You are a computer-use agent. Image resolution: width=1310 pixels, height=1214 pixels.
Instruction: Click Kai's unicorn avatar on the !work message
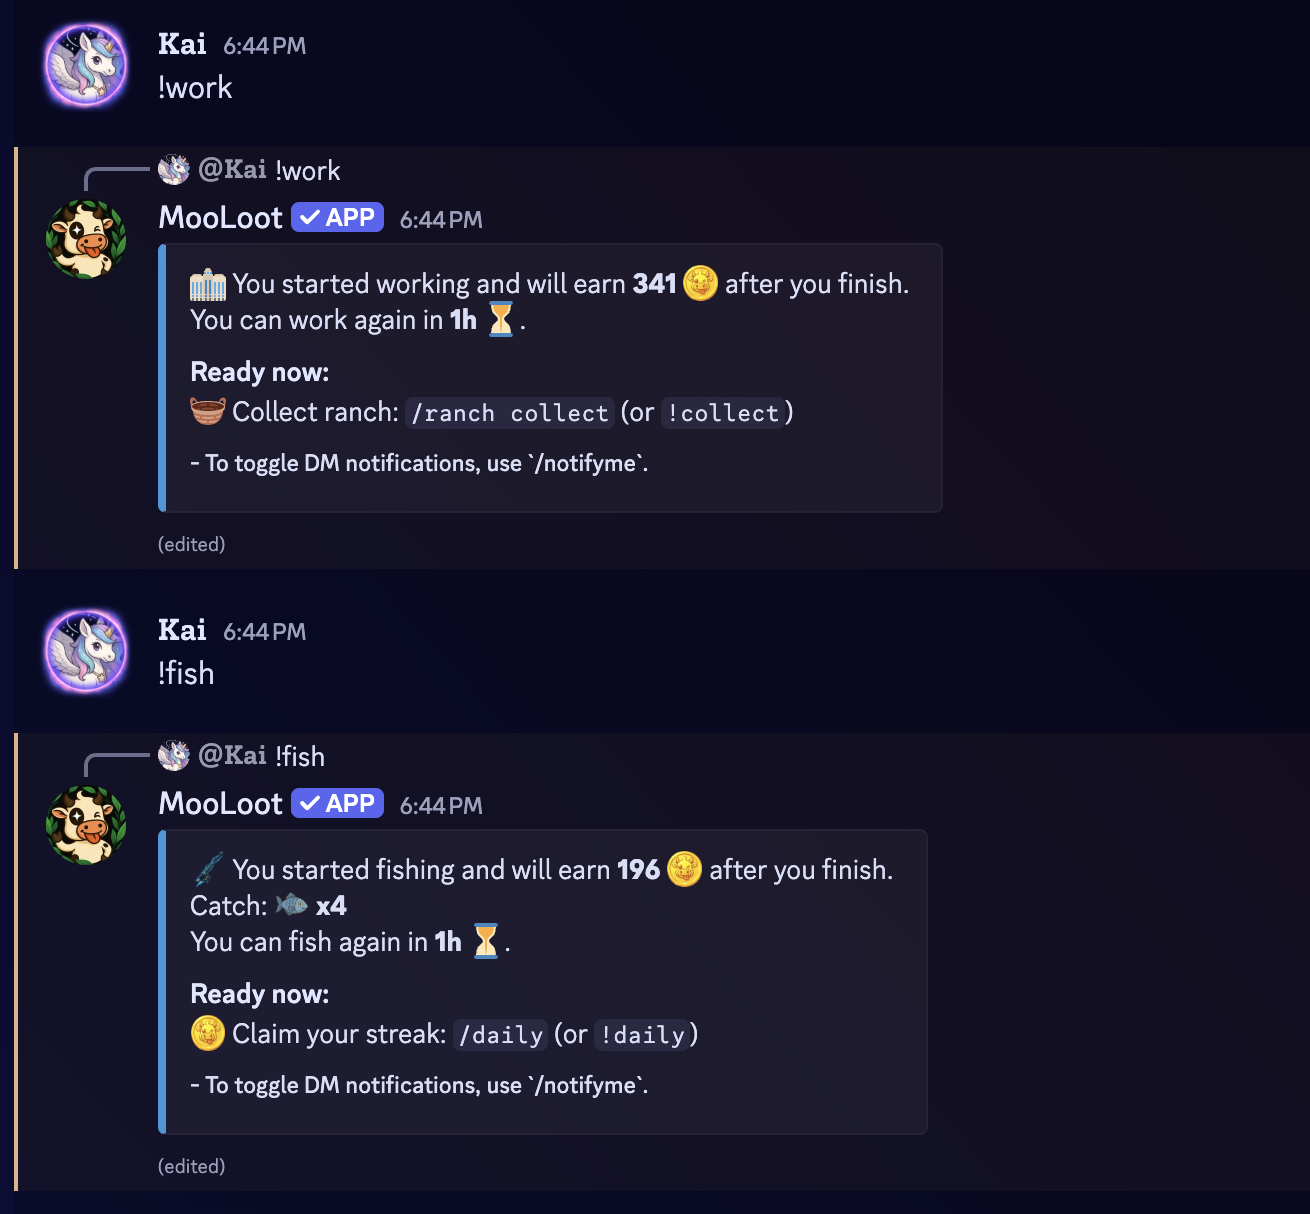pyautogui.click(x=87, y=66)
